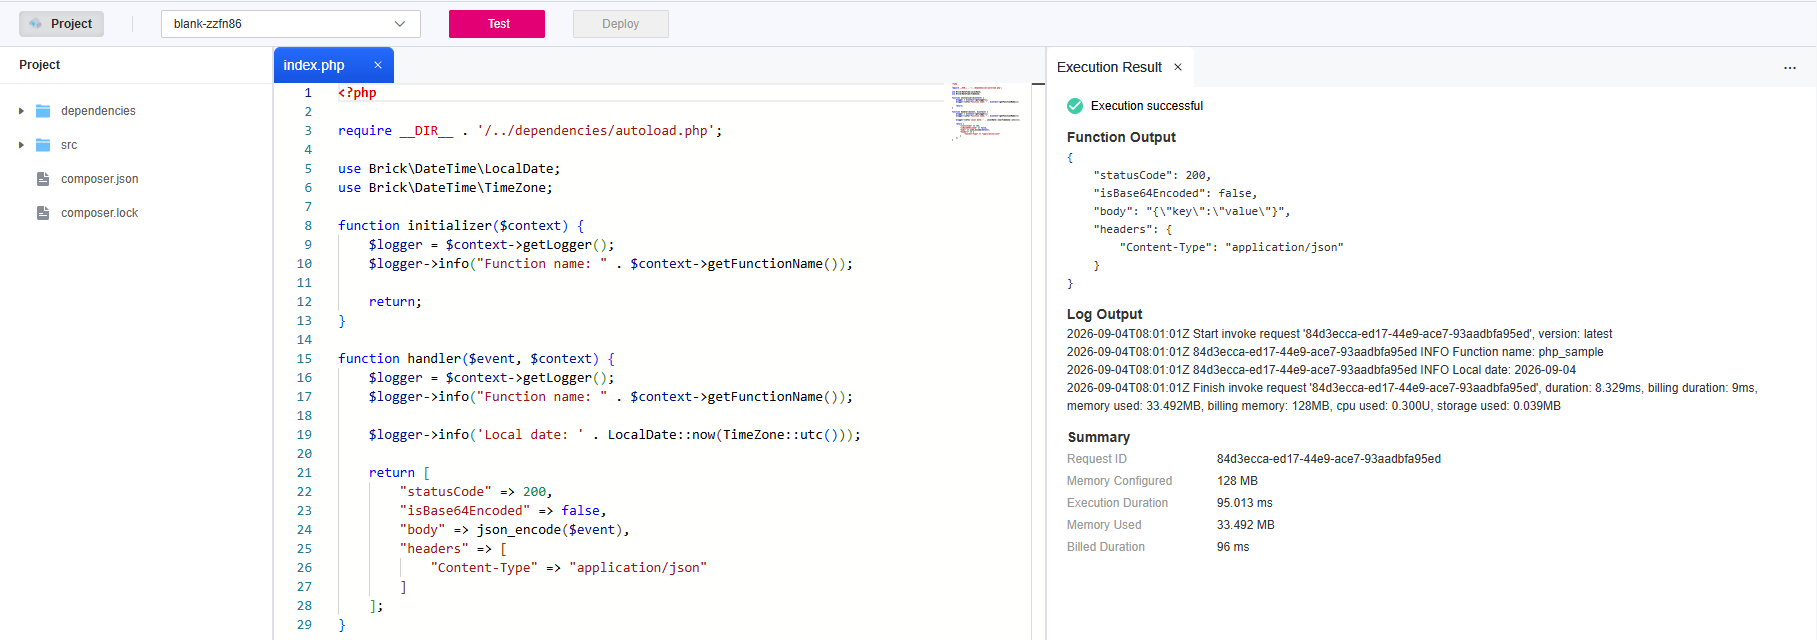Image resolution: width=1817 pixels, height=640 pixels.
Task: Click the Function Output heading
Action: (x=1121, y=137)
